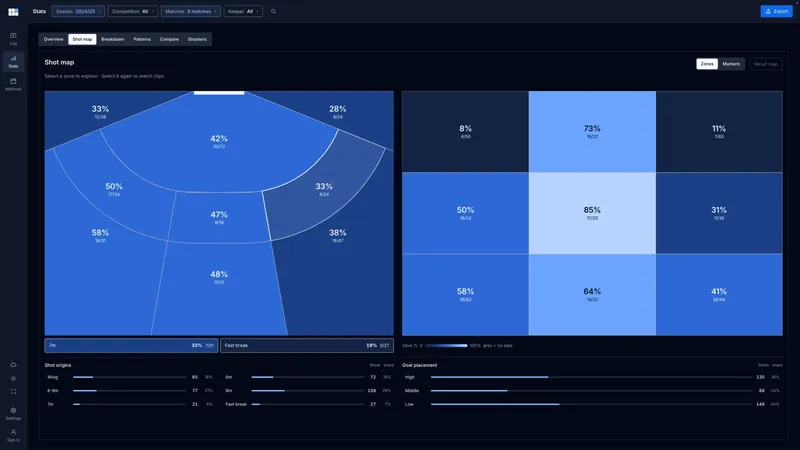The image size is (800, 450).
Task: Select the 58% bottom-left goal cell
Action: (x=465, y=294)
